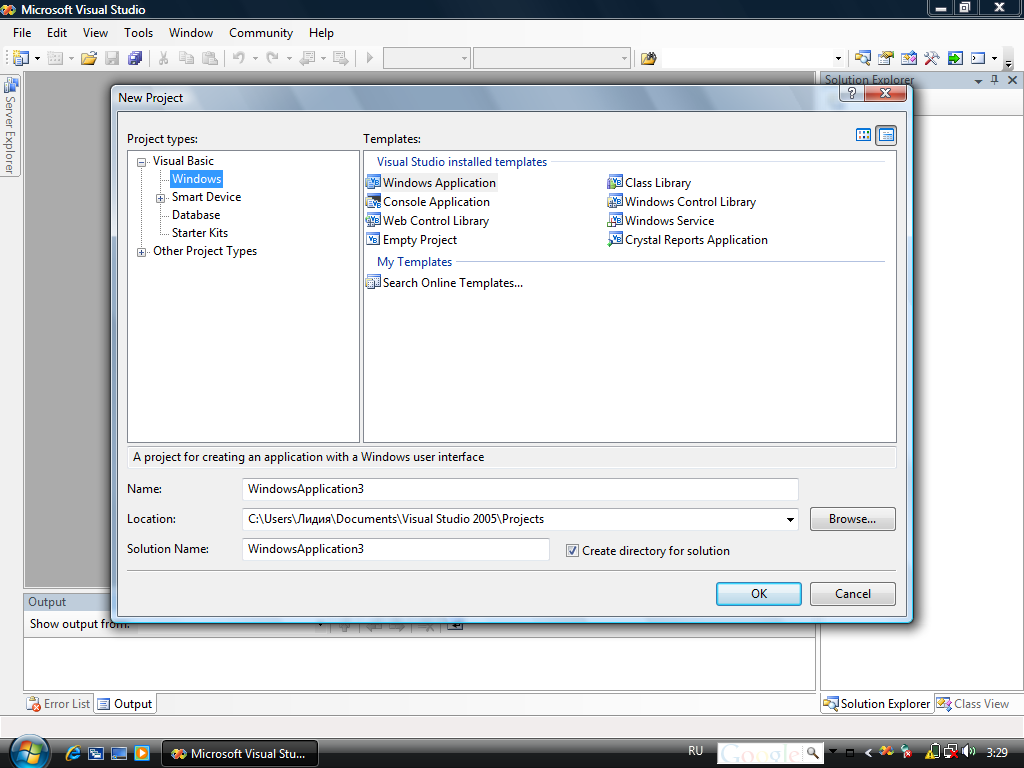Select the Database project type
Viewport: 1024px width, 768px height.
[196, 215]
